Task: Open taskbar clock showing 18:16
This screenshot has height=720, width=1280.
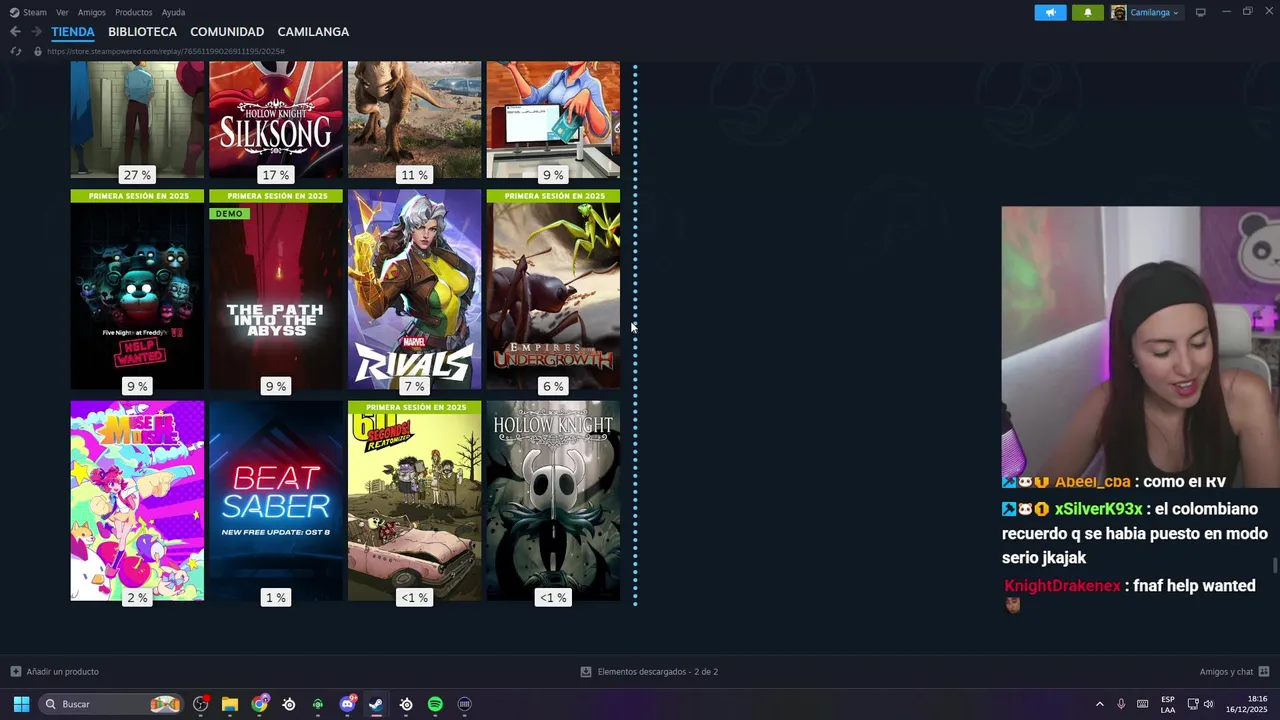Action: (1246, 704)
